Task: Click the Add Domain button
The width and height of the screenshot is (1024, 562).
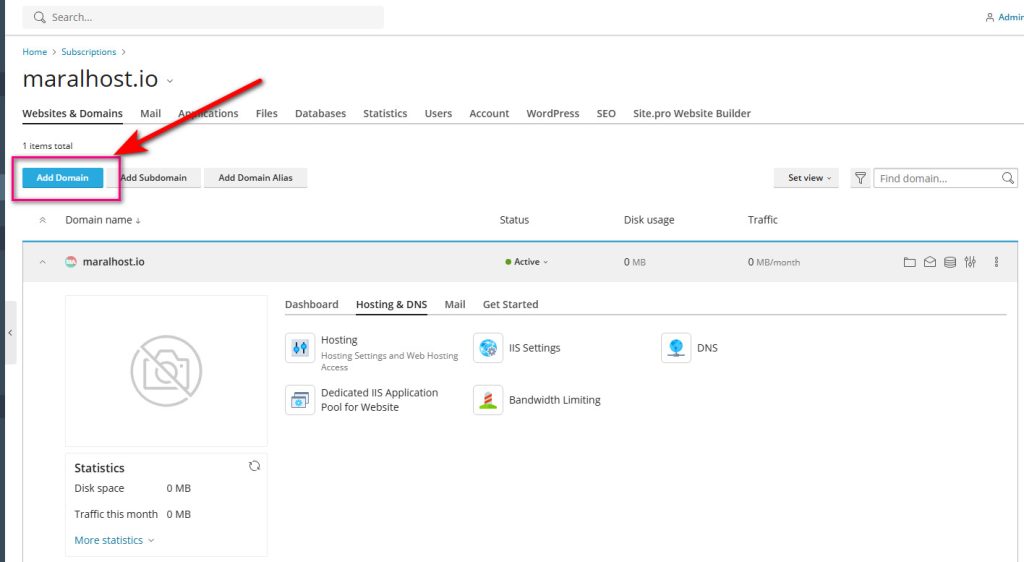Action: point(62,178)
